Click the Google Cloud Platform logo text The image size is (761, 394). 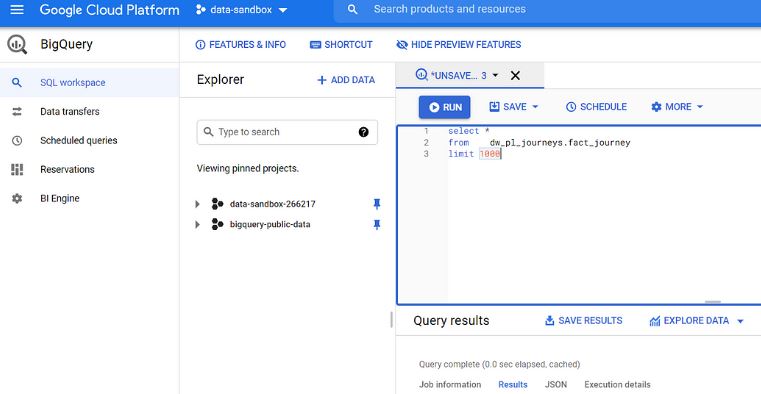point(110,10)
